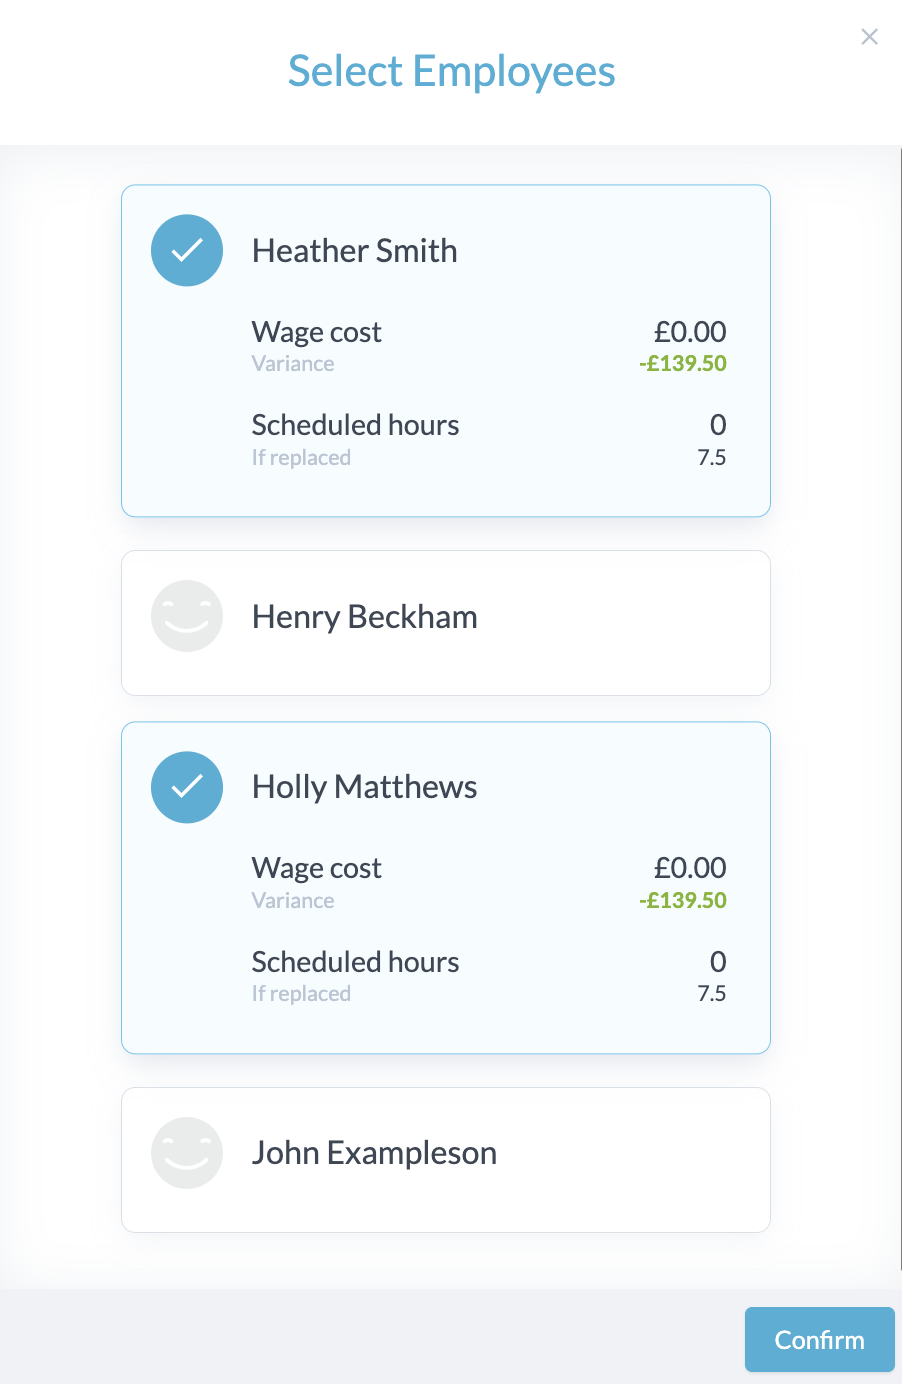
Task: Choose the Henry Beckham name text
Action: point(364,616)
